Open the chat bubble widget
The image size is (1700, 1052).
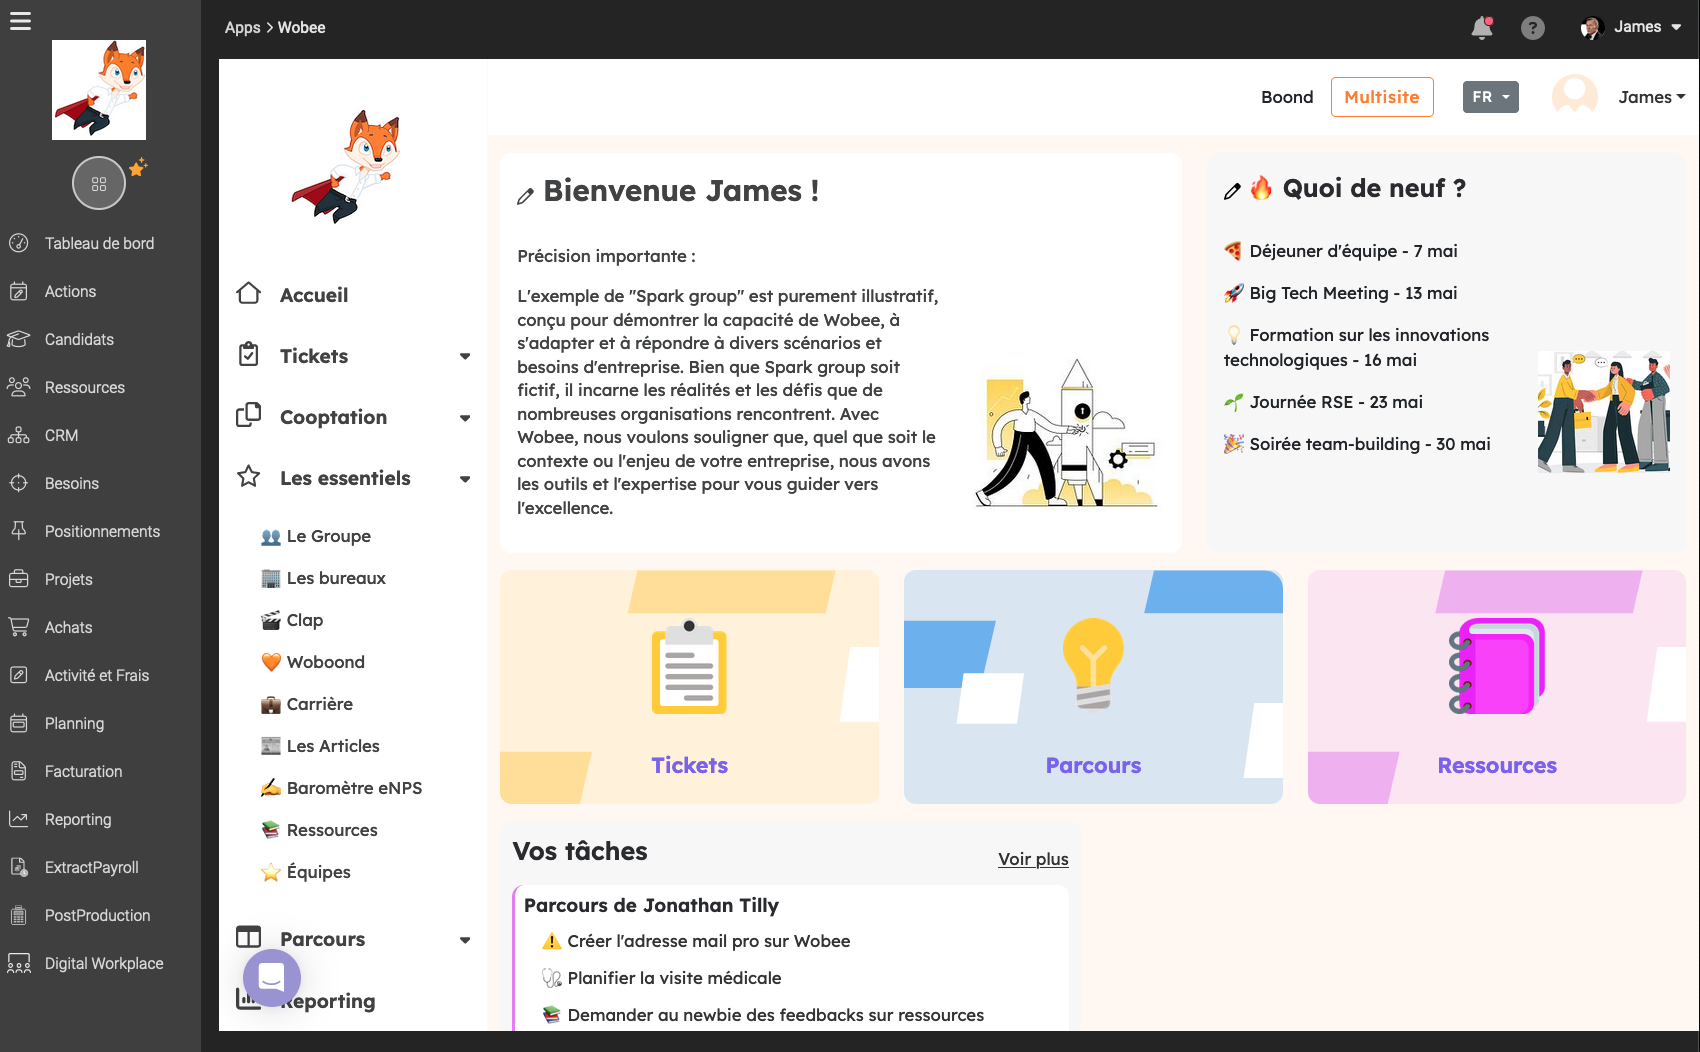[272, 977]
